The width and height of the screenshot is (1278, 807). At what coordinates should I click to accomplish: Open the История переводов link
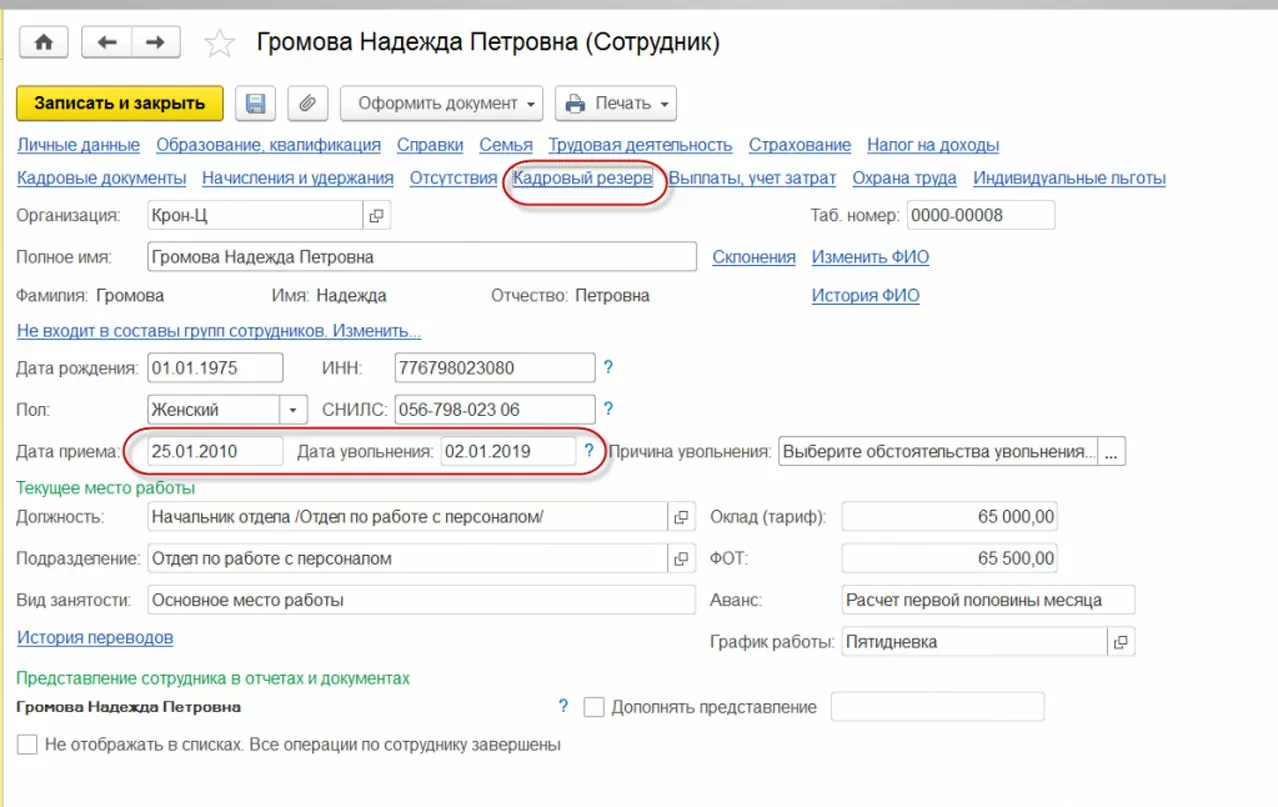95,637
